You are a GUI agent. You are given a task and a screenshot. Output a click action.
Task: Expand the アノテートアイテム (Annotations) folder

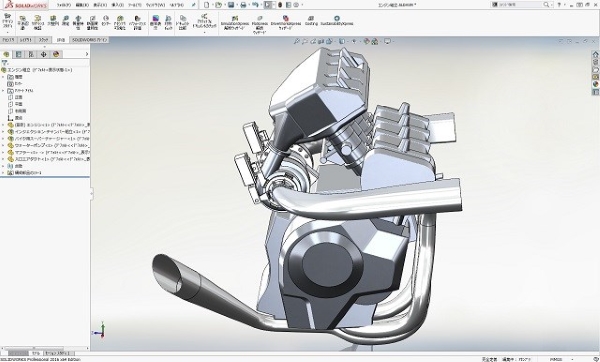[x=3, y=91]
